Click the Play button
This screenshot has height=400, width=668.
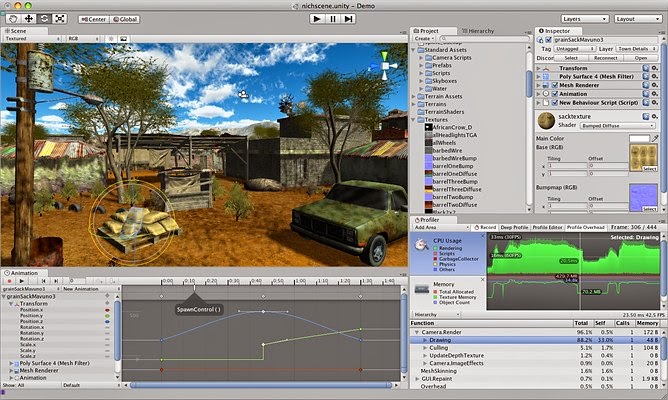point(317,19)
